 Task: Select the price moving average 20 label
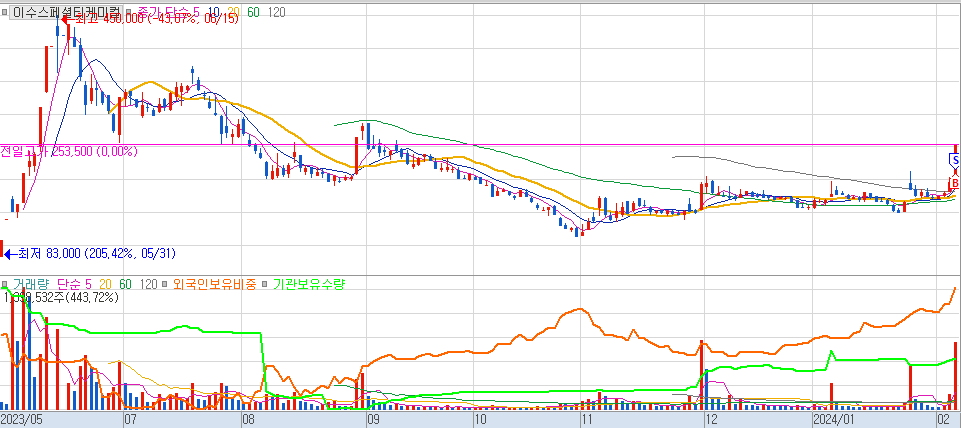(x=233, y=12)
